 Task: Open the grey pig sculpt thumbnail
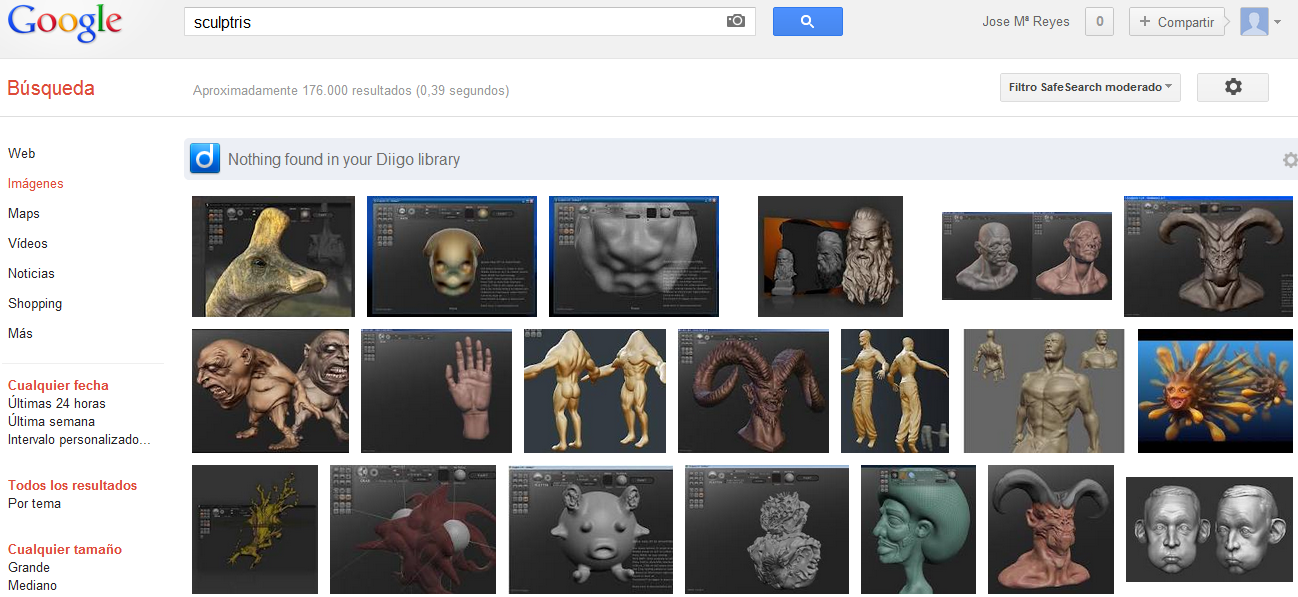pyautogui.click(x=590, y=529)
